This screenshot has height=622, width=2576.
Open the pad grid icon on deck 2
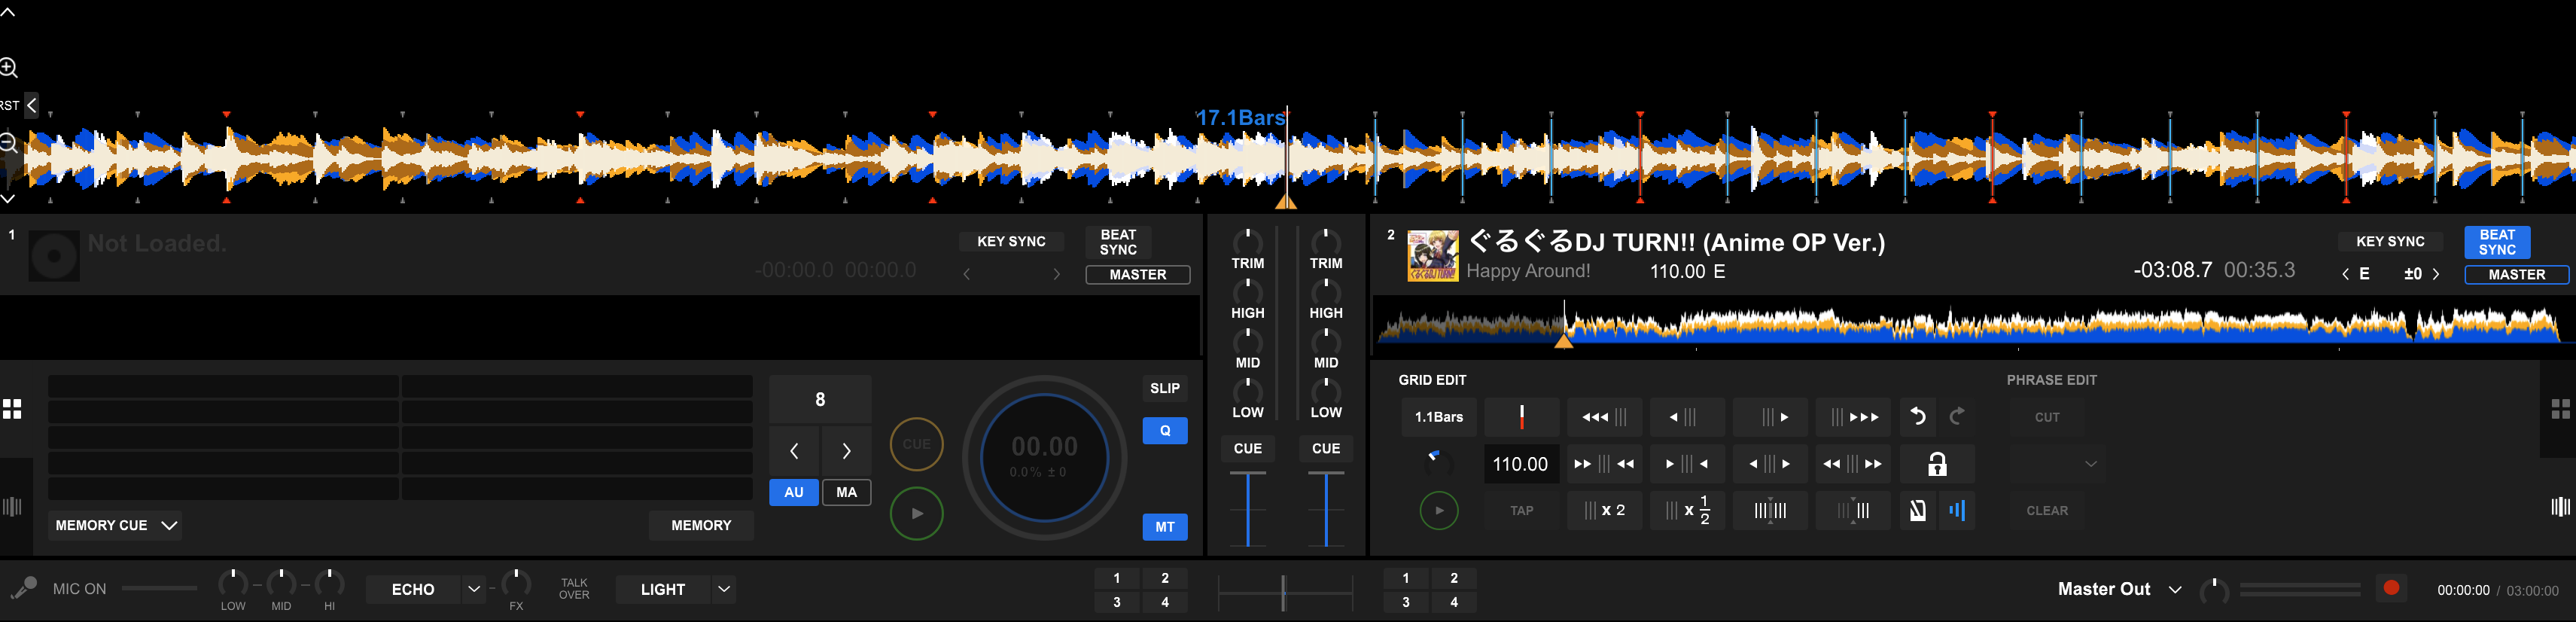pyautogui.click(x=2560, y=409)
